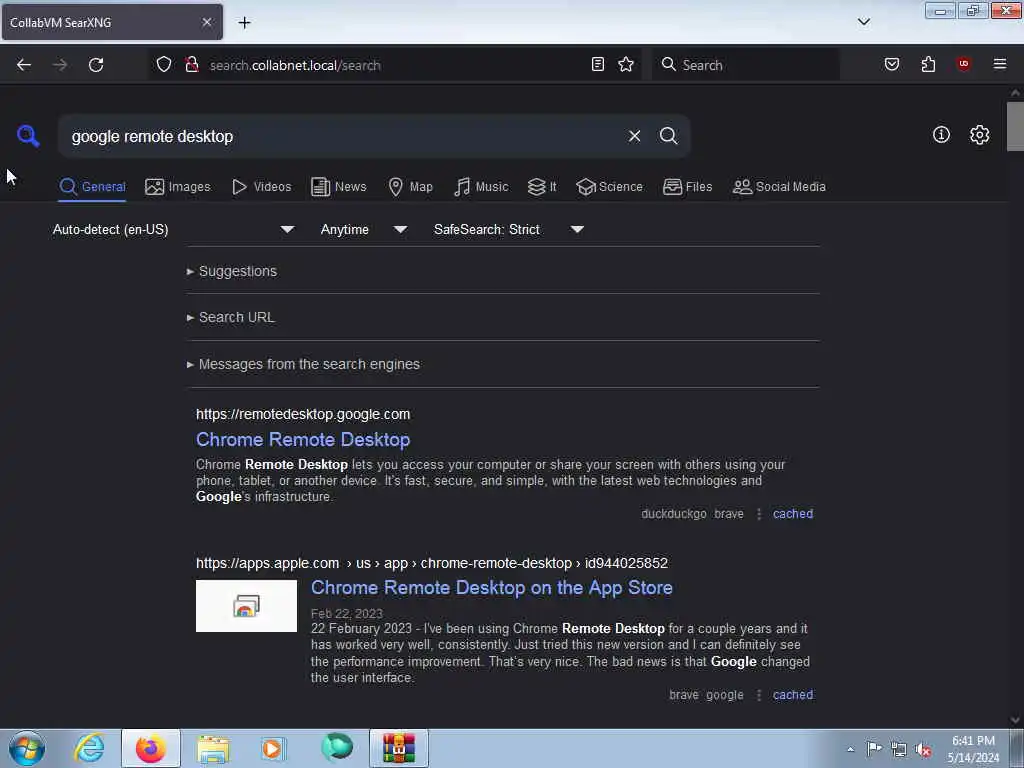Screen dimensions: 1024x768
Task: Click the SearXNG logo magnifier icon
Action: 28,136
